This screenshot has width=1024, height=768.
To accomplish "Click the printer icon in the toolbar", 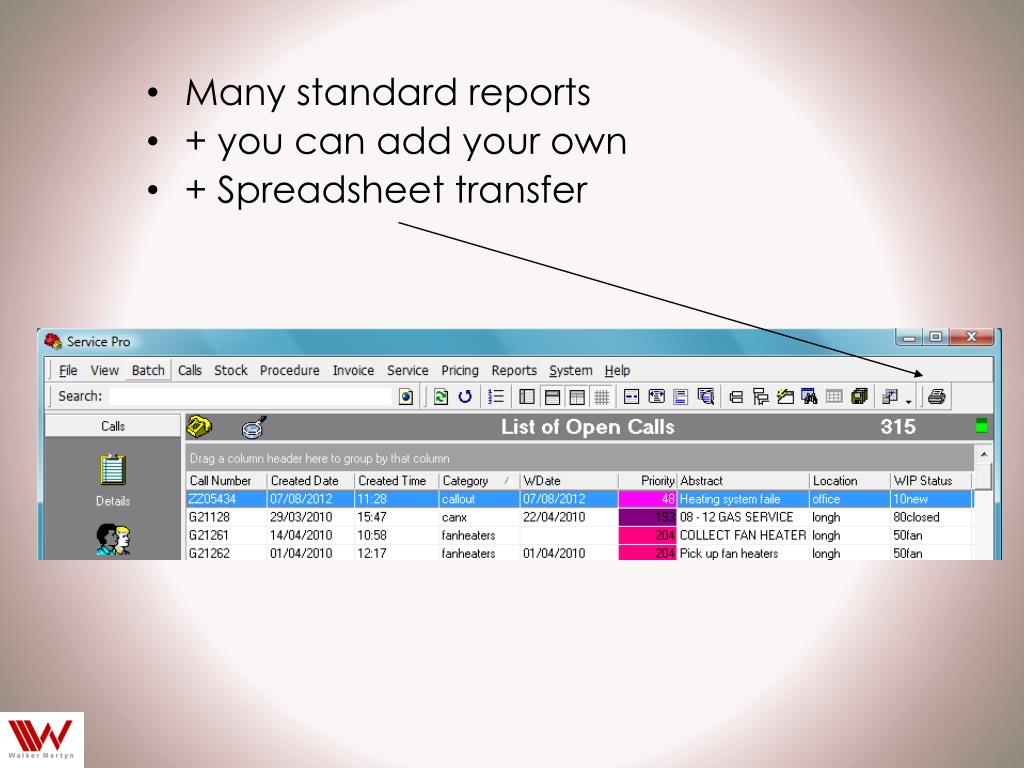I will coord(936,397).
